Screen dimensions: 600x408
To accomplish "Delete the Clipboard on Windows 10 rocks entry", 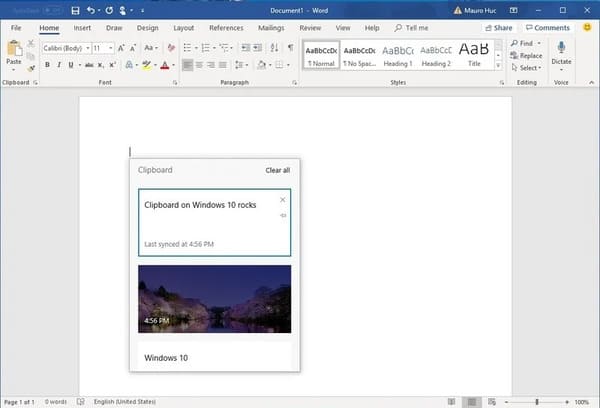I will (282, 200).
